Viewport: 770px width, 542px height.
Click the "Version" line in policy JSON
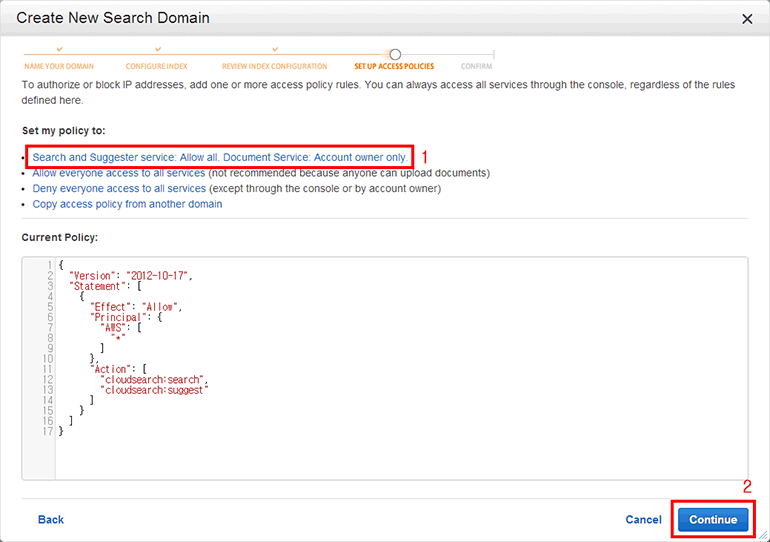[130, 275]
